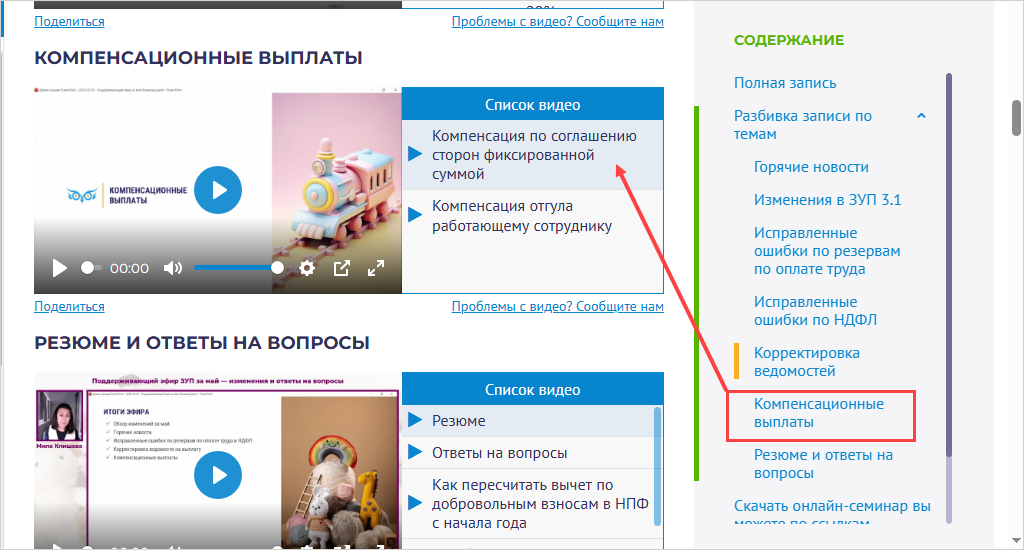Click Список видео header of Компенсационные выплаты list
The width and height of the screenshot is (1024, 550).
tap(532, 105)
